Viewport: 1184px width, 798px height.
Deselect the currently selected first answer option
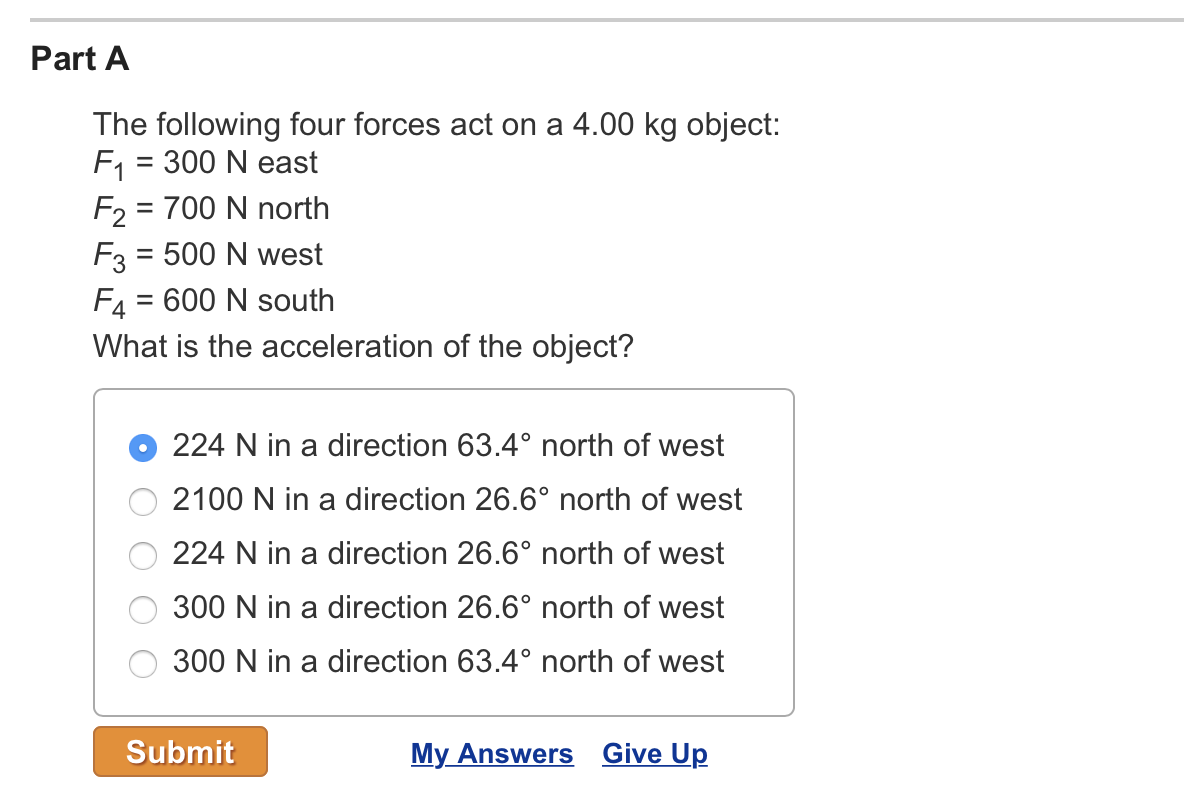click(x=143, y=447)
